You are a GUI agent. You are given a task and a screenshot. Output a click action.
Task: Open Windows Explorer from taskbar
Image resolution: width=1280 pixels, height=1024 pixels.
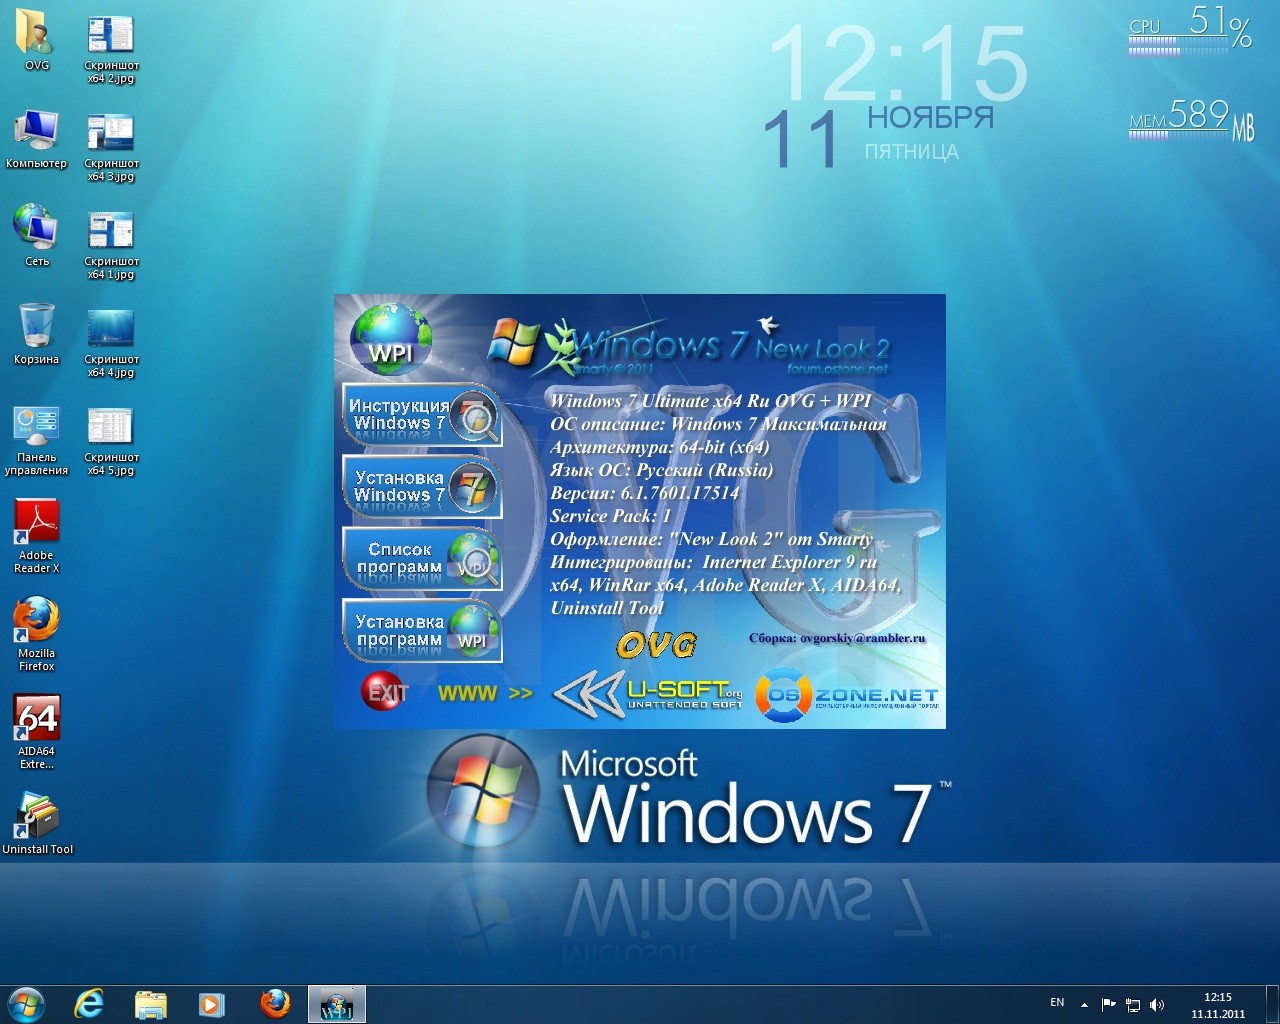click(x=150, y=1004)
